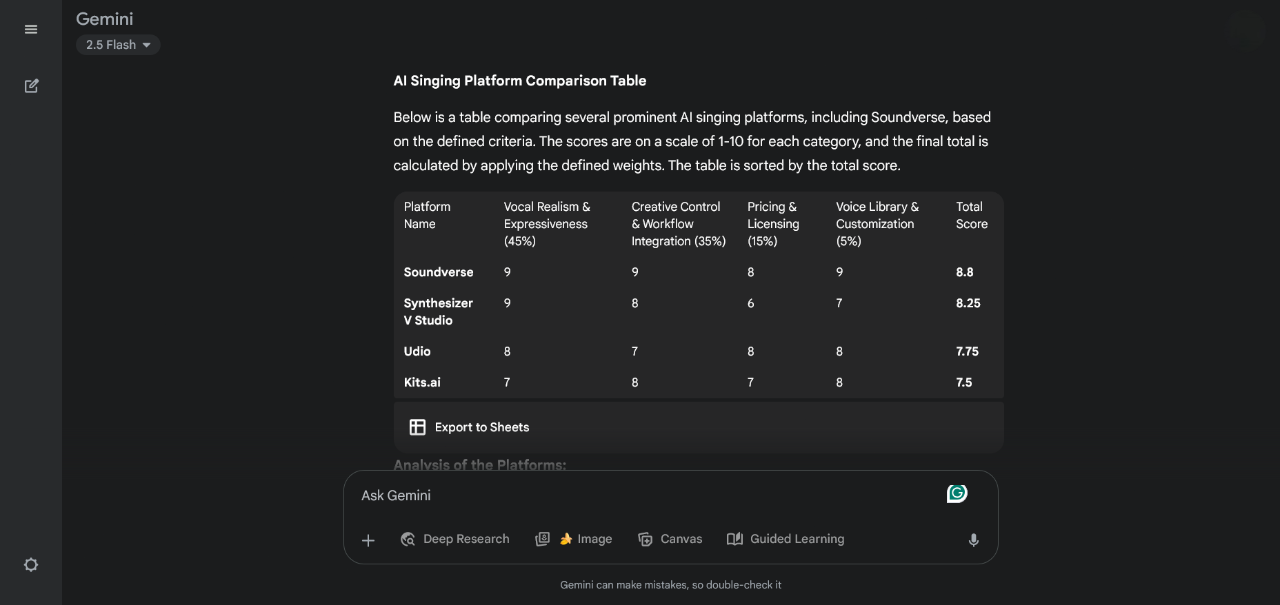1280x605 pixels.
Task: Click the Analysis of the Platforms heading
Action: (480, 465)
